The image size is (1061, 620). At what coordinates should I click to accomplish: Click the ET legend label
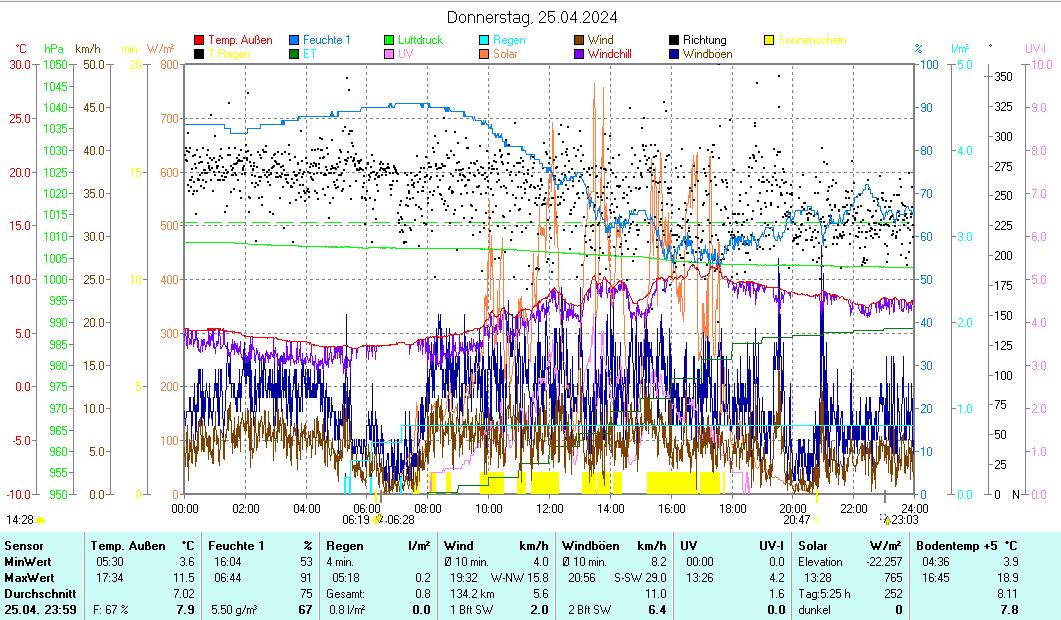click(x=309, y=54)
